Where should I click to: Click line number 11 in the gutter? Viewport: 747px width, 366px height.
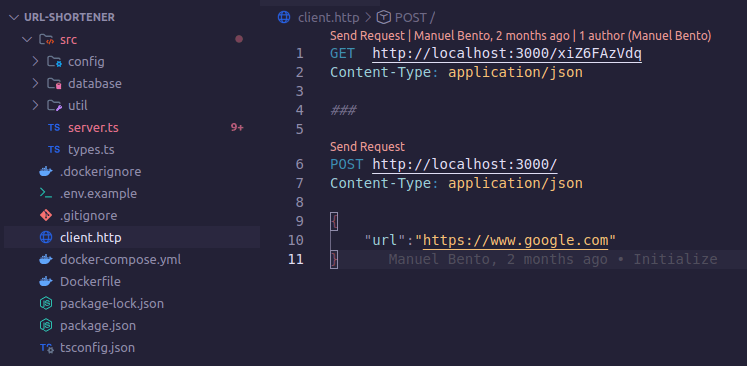(295, 259)
